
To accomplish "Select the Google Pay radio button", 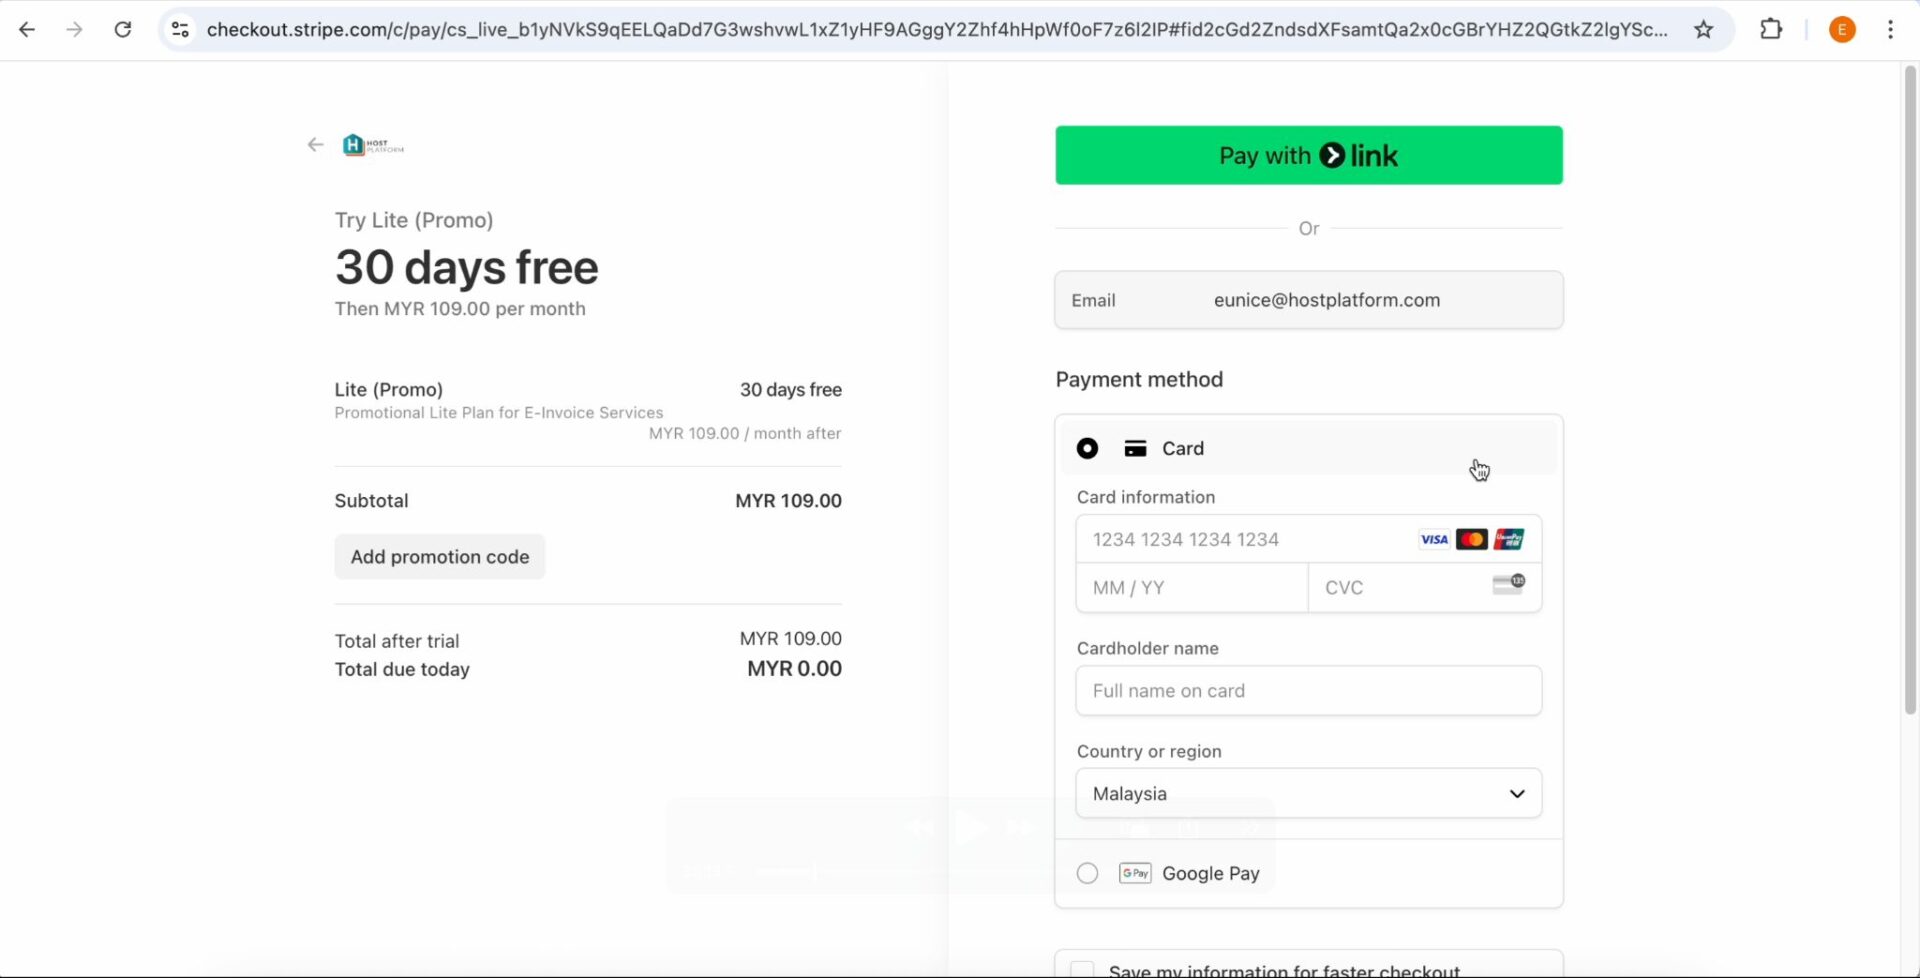I will click(1087, 873).
